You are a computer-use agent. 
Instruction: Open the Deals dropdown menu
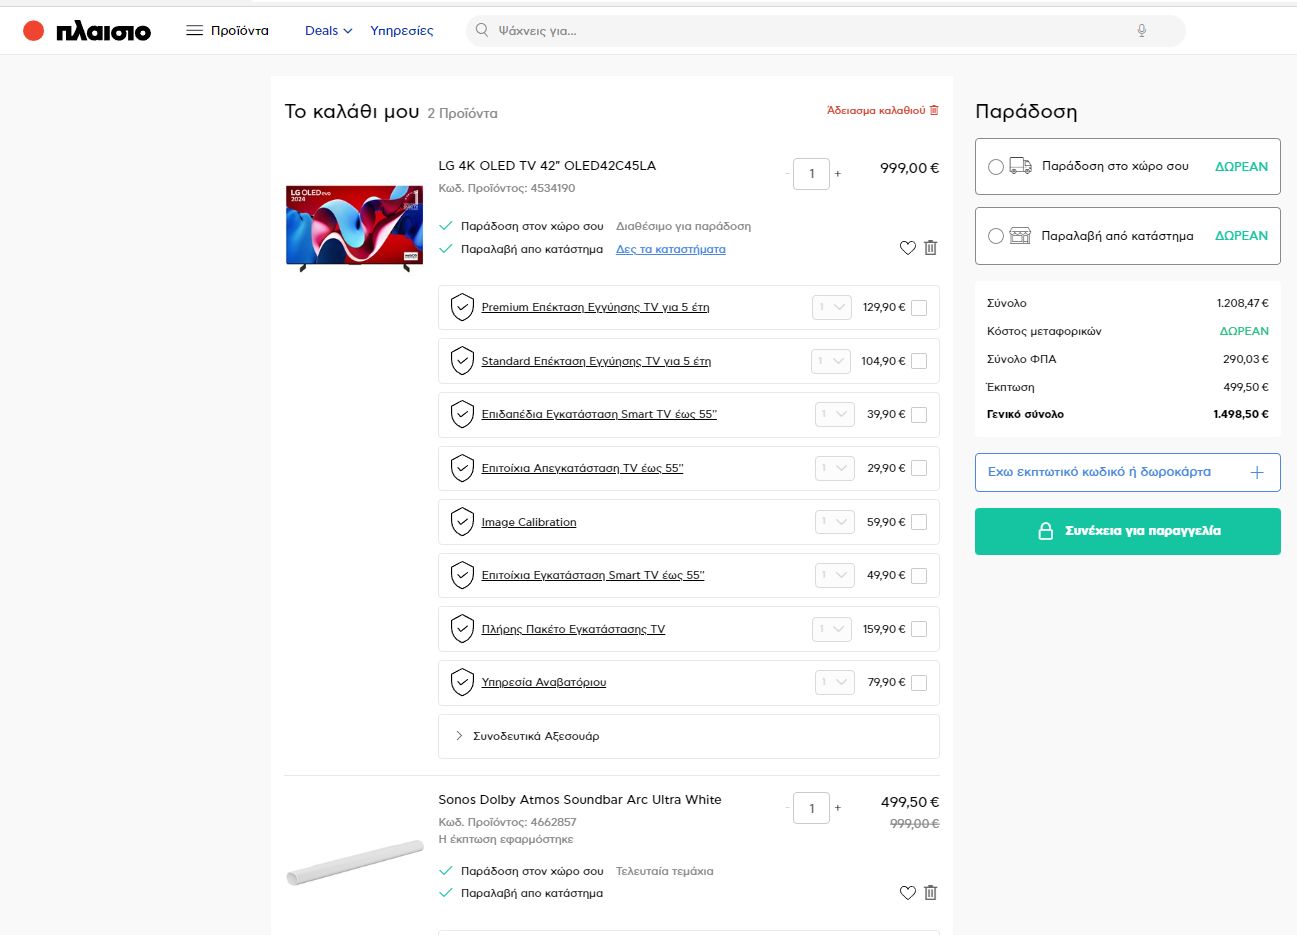[x=328, y=31]
